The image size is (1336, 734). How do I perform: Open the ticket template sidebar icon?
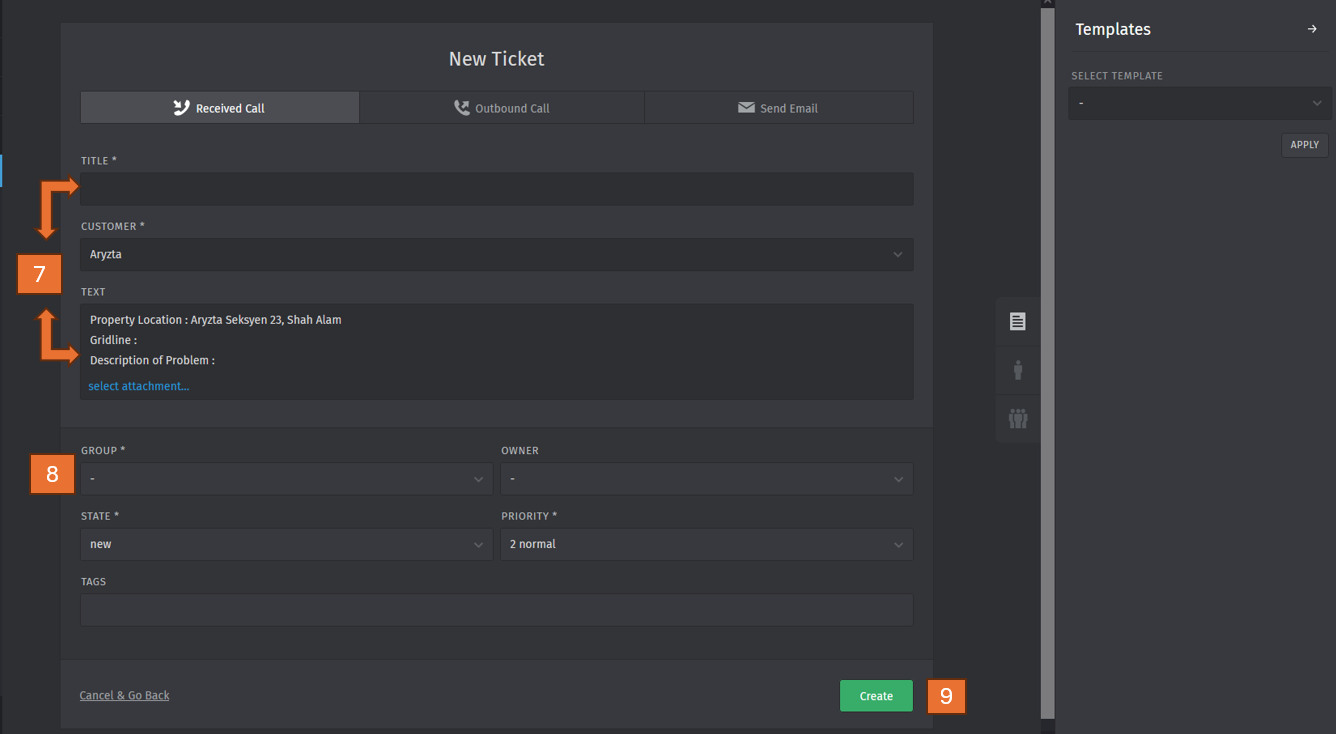(1018, 322)
